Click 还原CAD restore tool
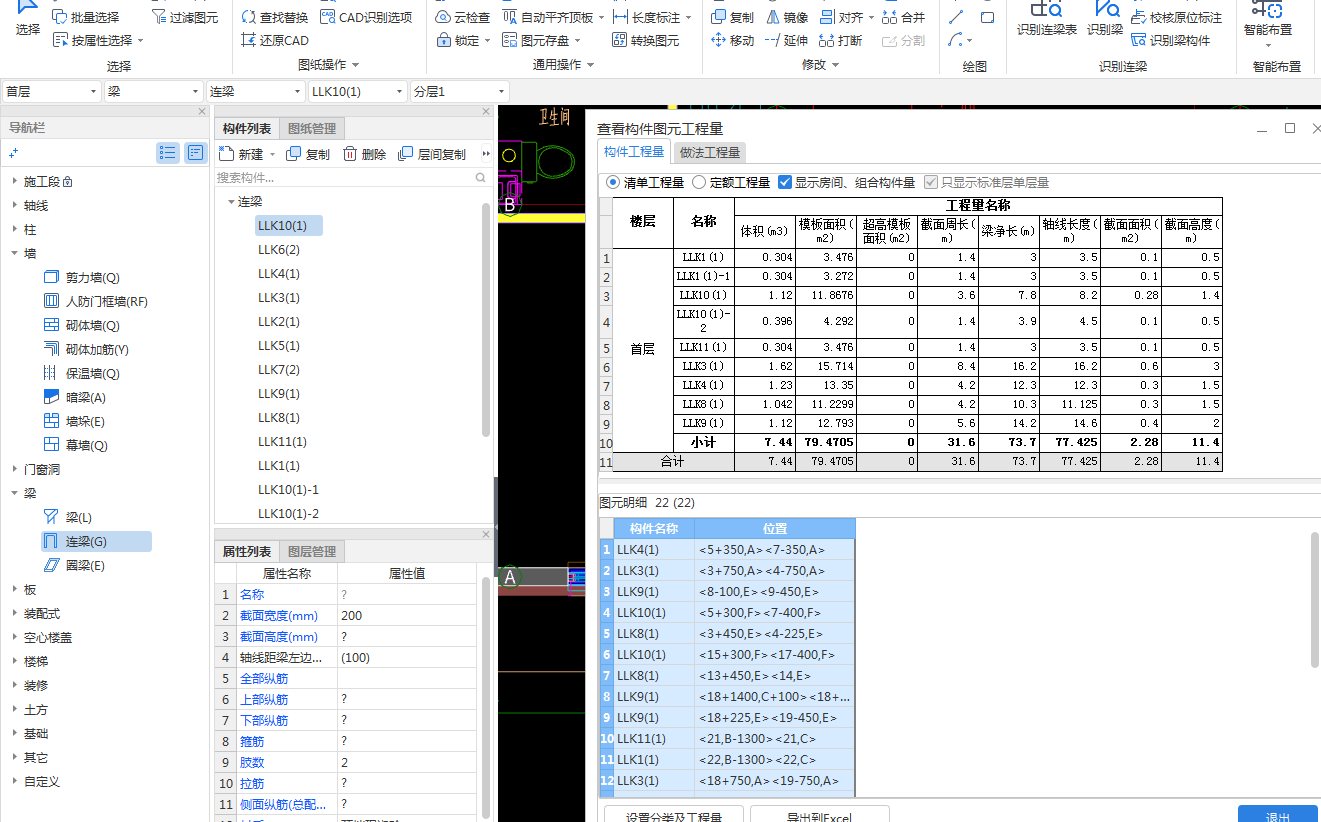This screenshot has width=1321, height=822. pos(275,40)
